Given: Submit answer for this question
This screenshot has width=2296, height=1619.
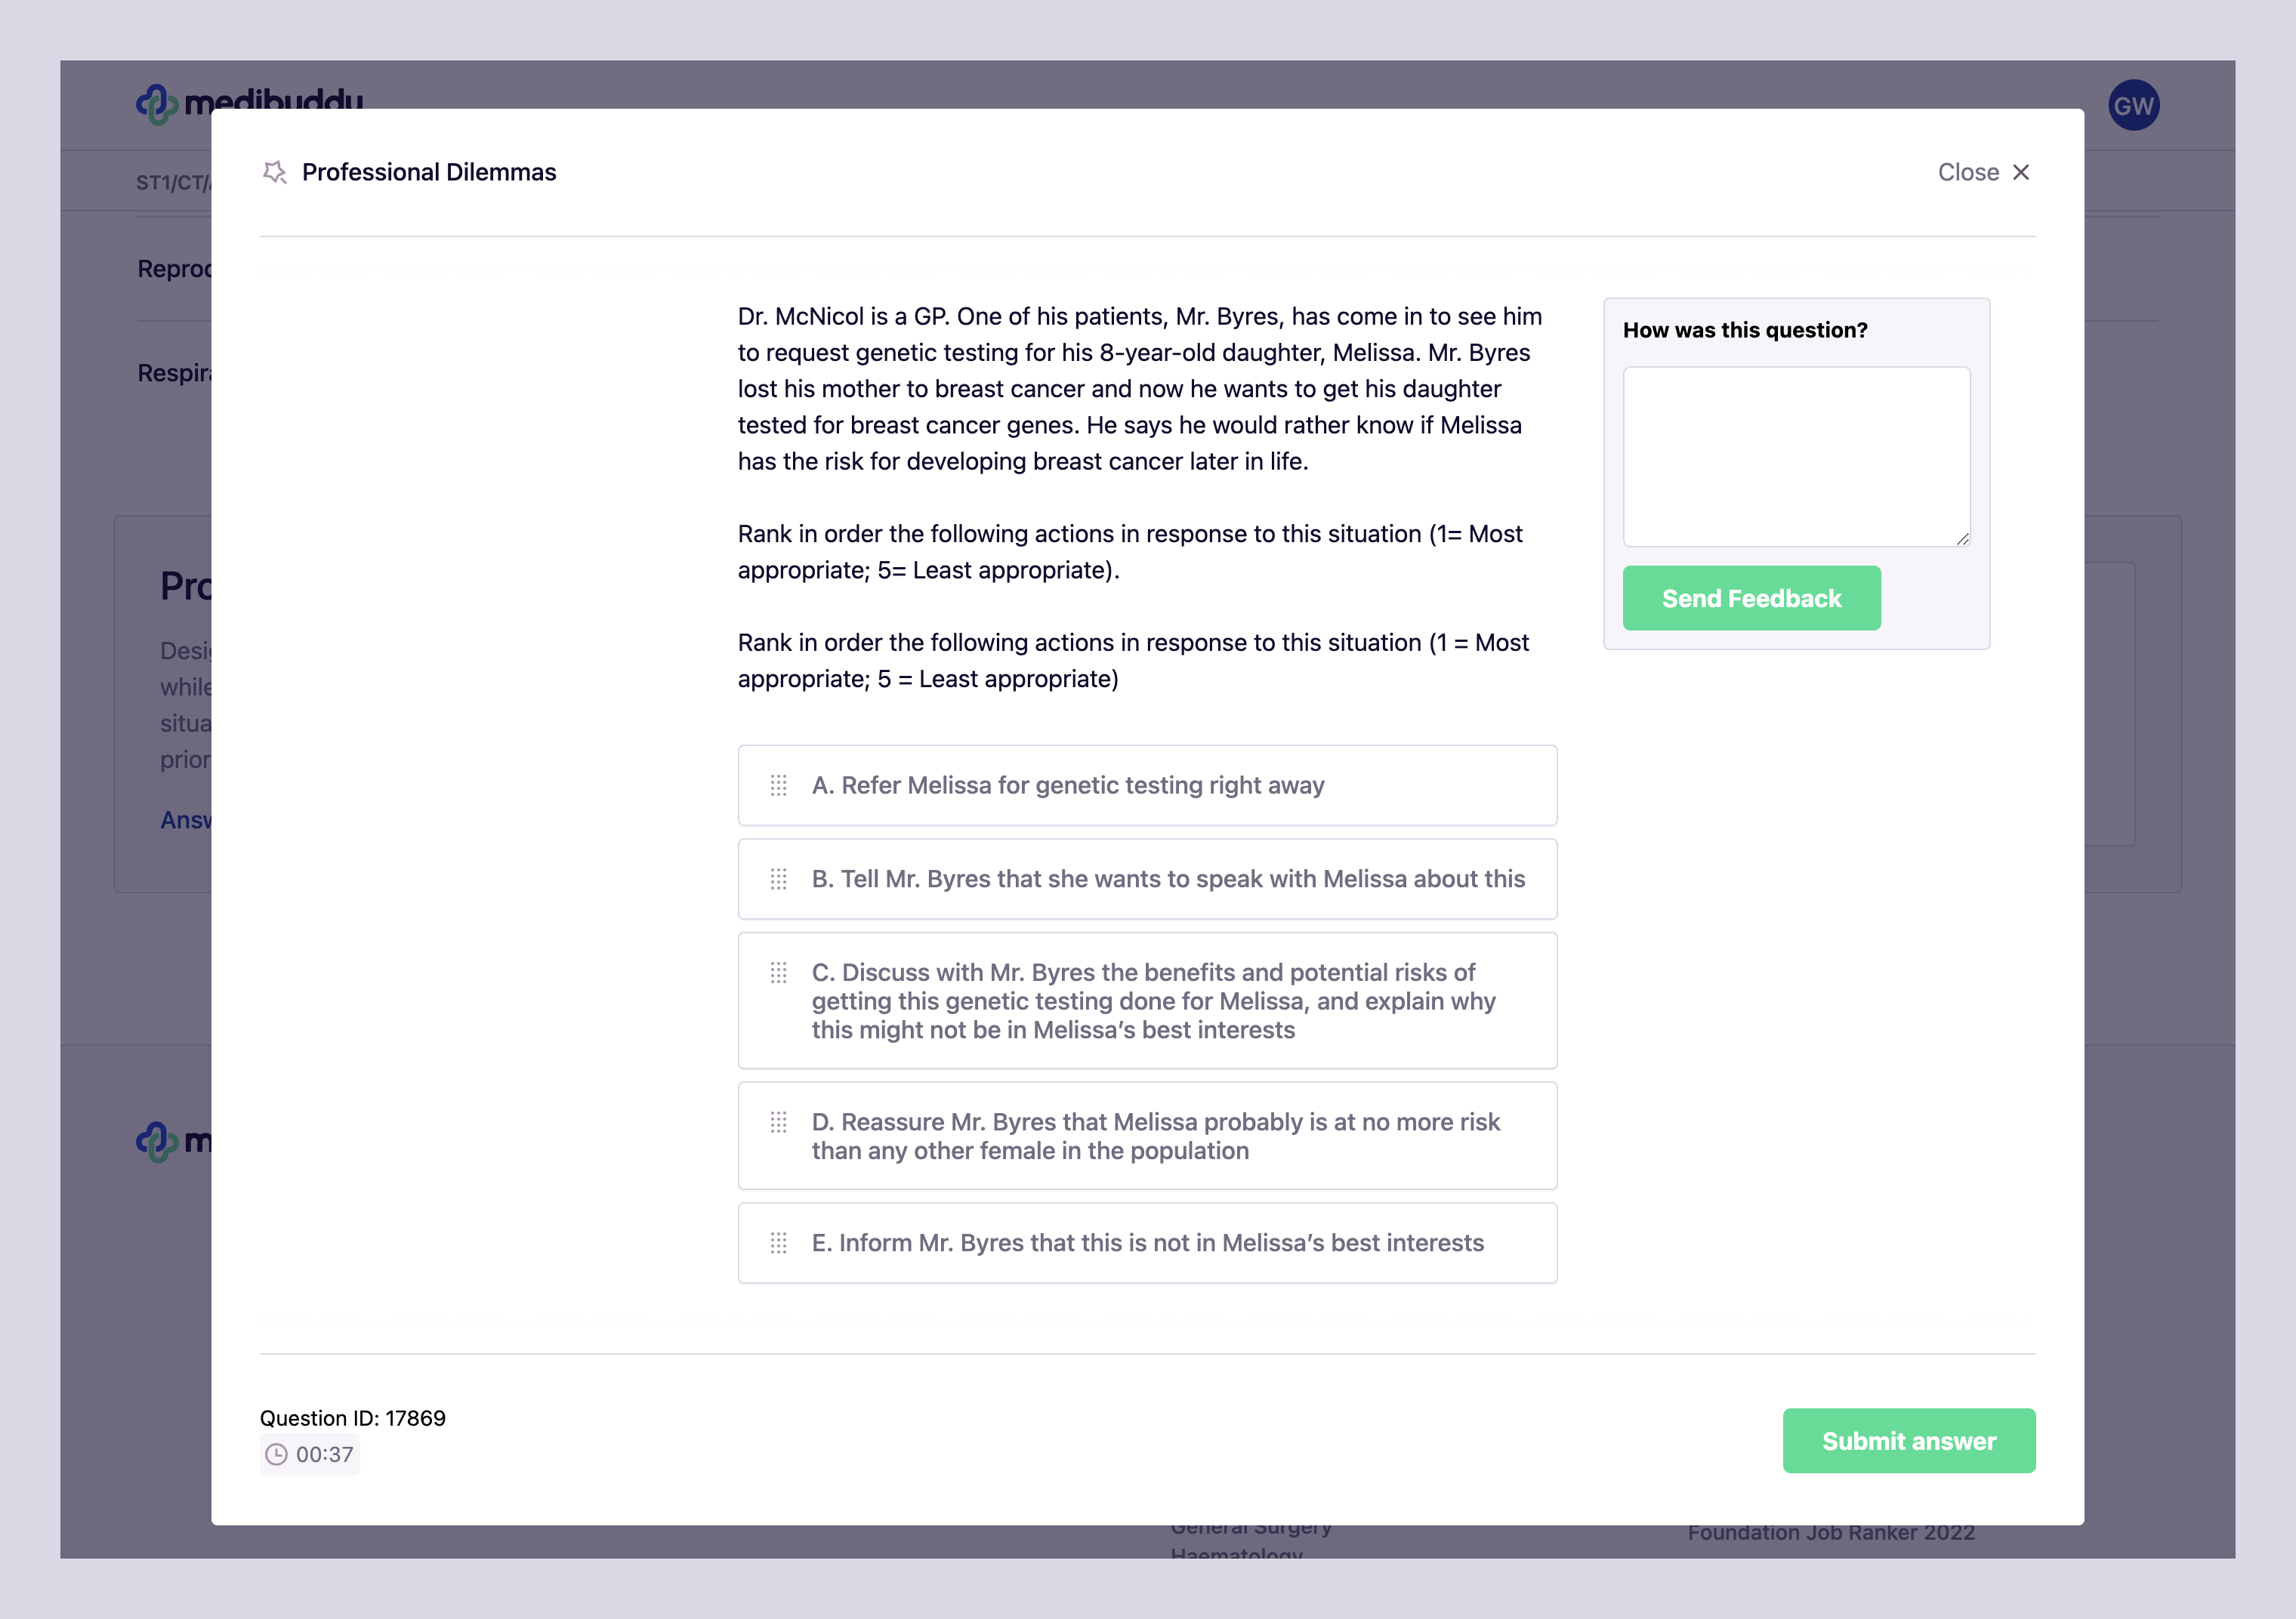Looking at the screenshot, I should (x=1908, y=1441).
